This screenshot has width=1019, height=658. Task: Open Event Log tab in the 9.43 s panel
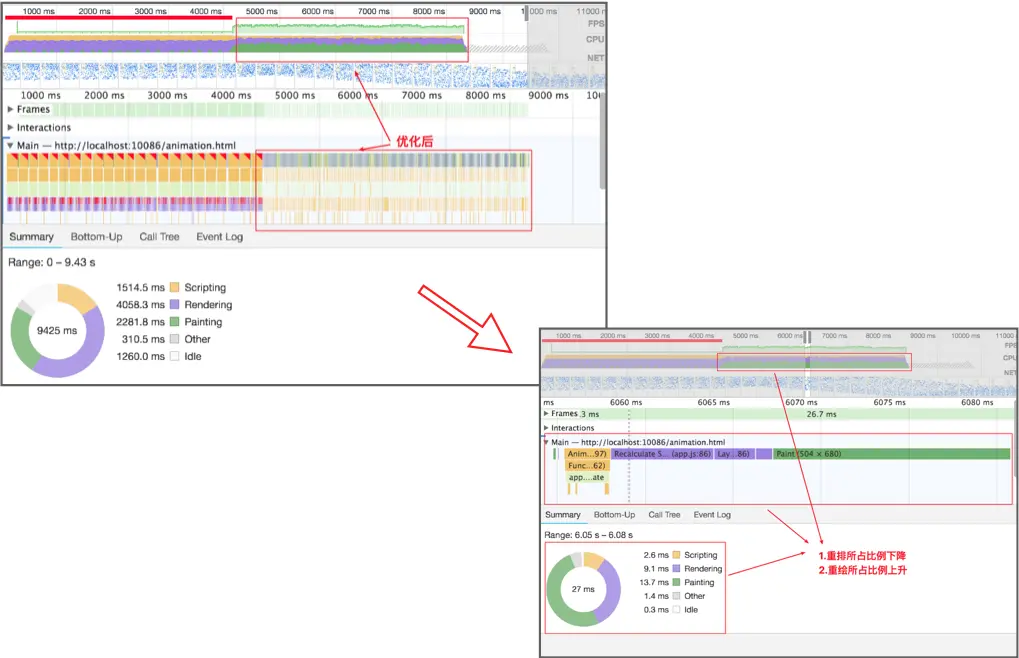click(220, 236)
